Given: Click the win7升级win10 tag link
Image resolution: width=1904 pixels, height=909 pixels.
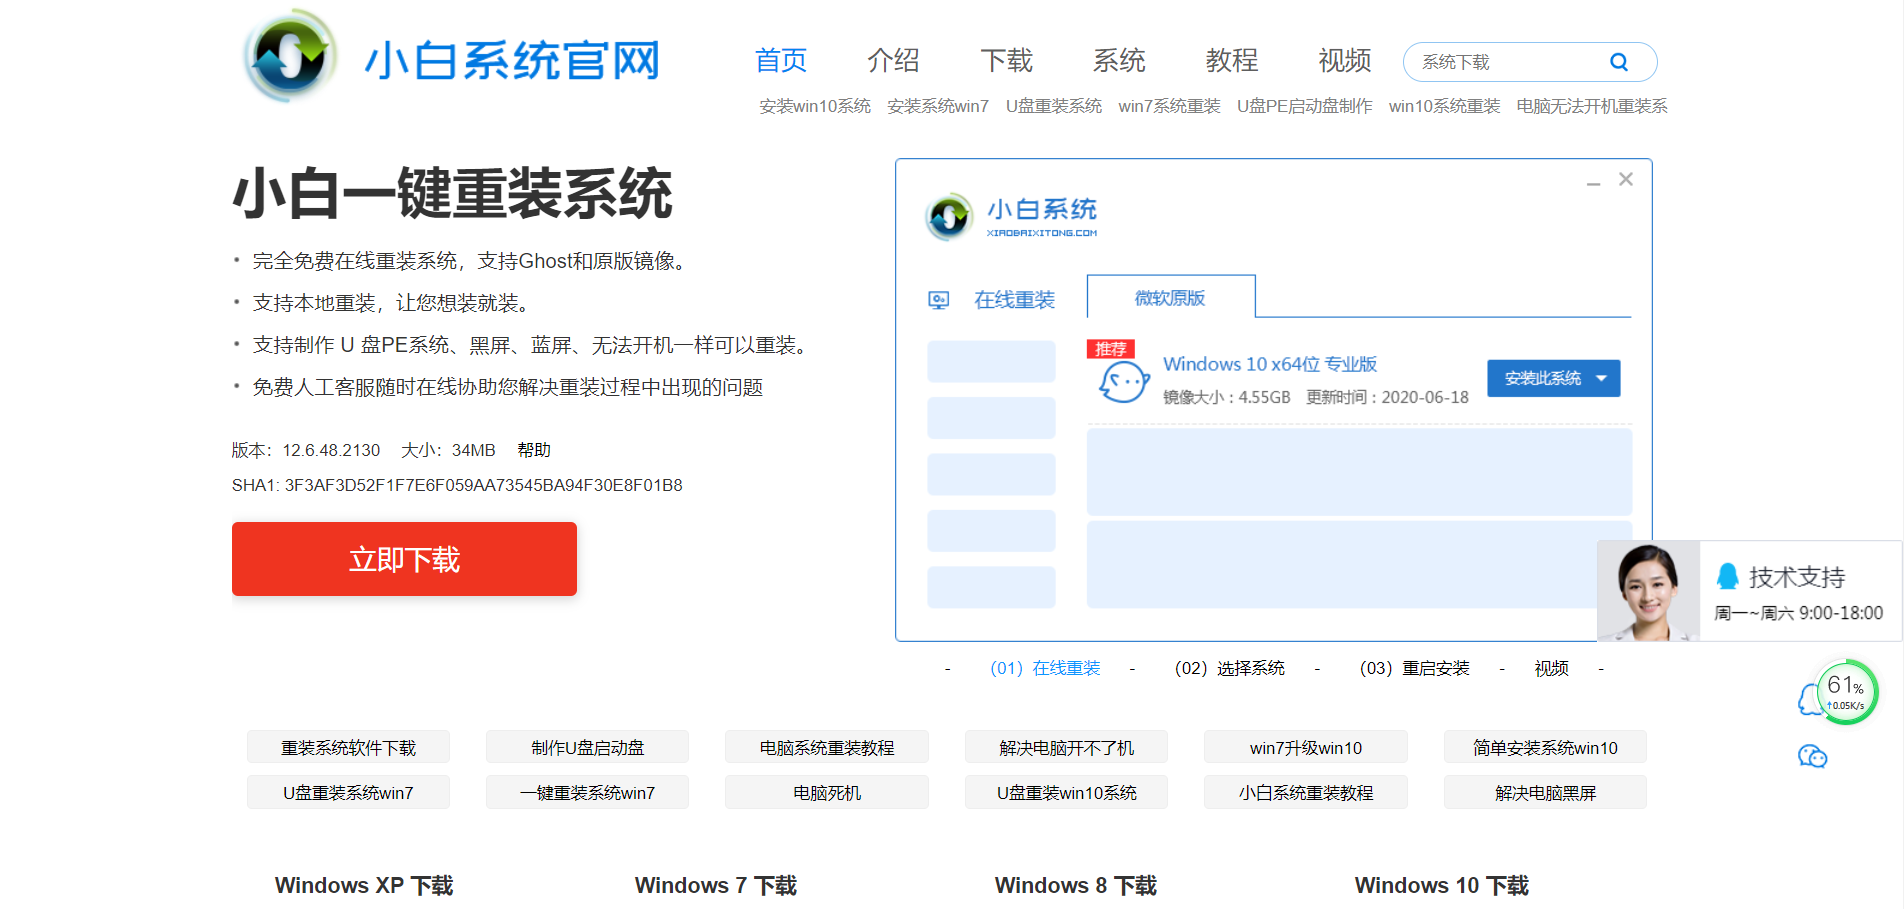Looking at the screenshot, I should [1305, 748].
